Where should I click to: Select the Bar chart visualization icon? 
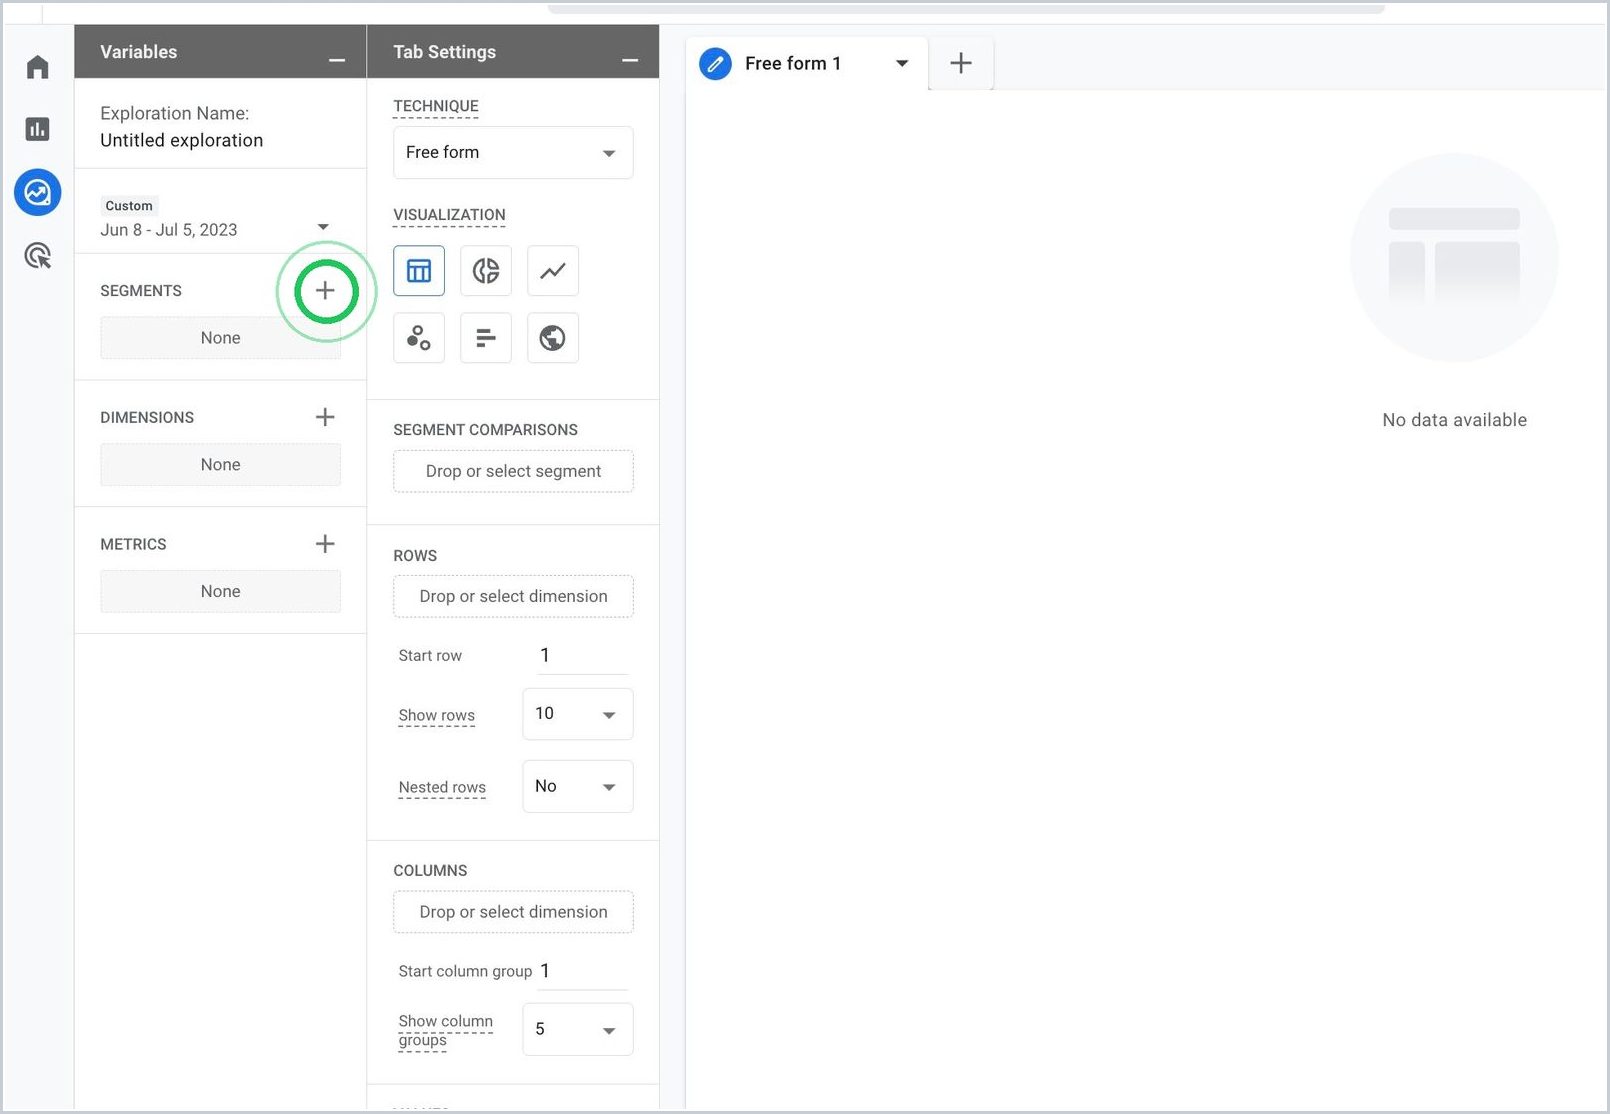[x=486, y=338]
